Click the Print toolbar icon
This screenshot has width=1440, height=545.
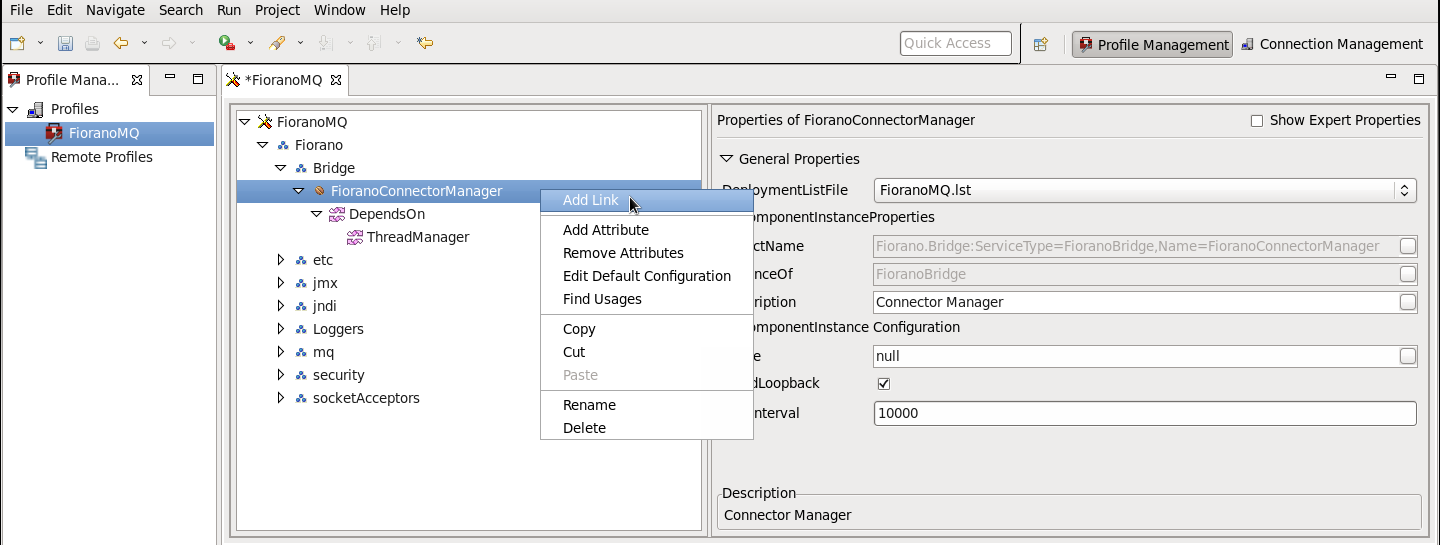[x=92, y=43]
